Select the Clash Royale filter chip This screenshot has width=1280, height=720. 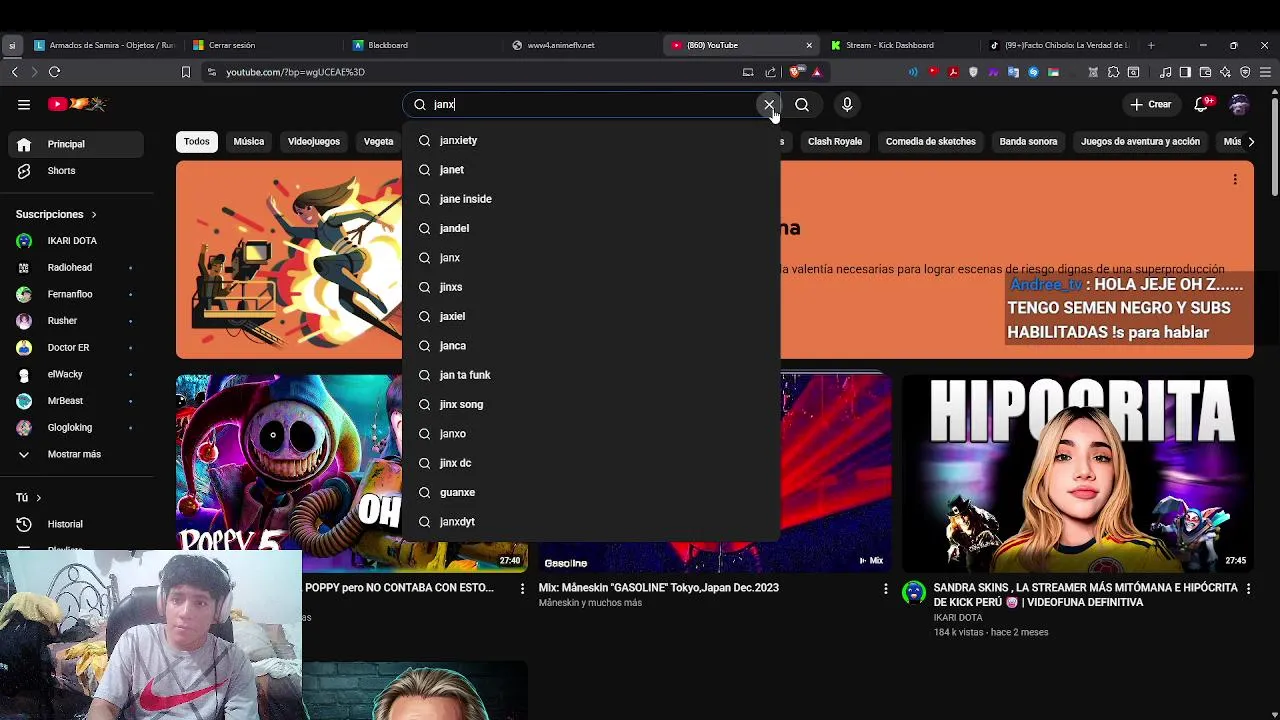[835, 141]
